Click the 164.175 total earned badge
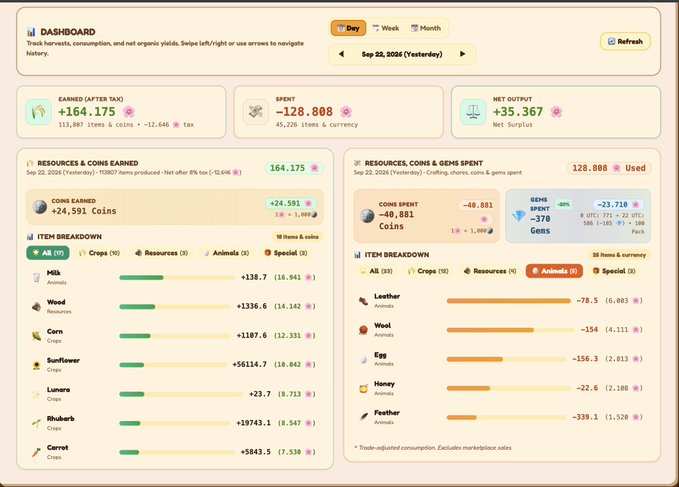This screenshot has width=679, height=487. (x=294, y=168)
